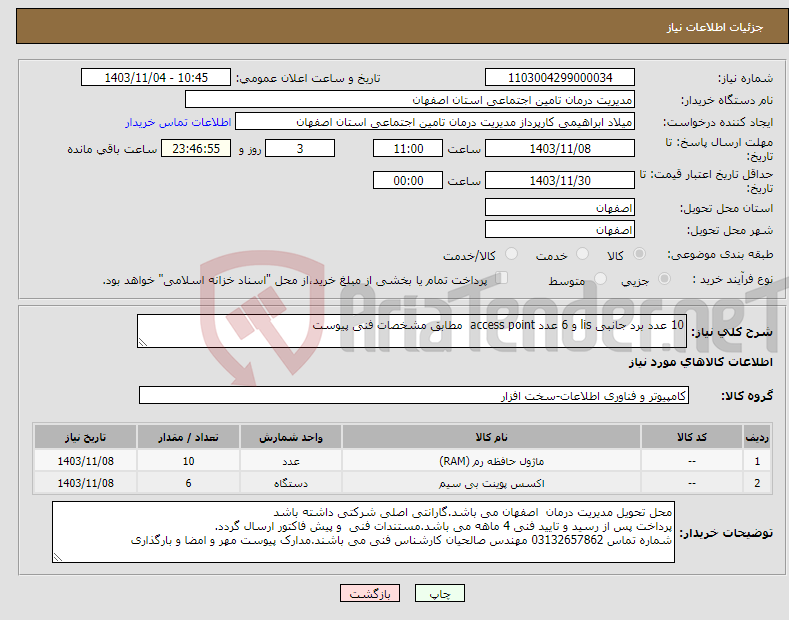Click the تعداد / مقدار column header
The height and width of the screenshot is (620, 789).
[188, 437]
